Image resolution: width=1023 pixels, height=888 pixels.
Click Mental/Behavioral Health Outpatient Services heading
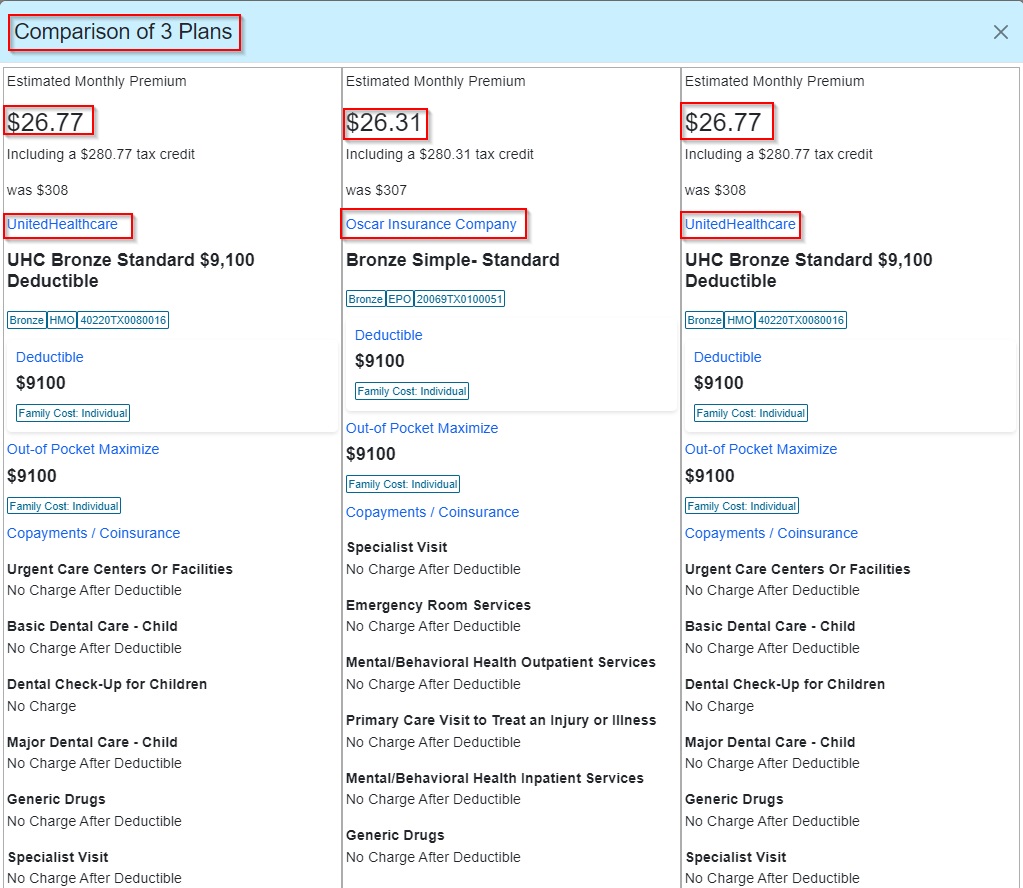[x=500, y=662]
